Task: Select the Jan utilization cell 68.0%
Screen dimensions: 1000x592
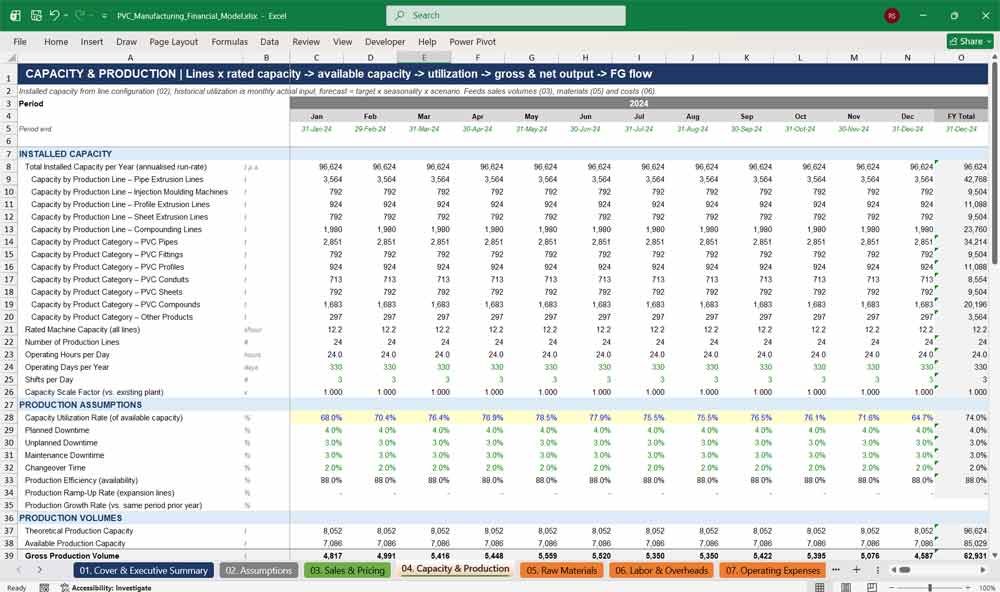Action: tap(316, 418)
